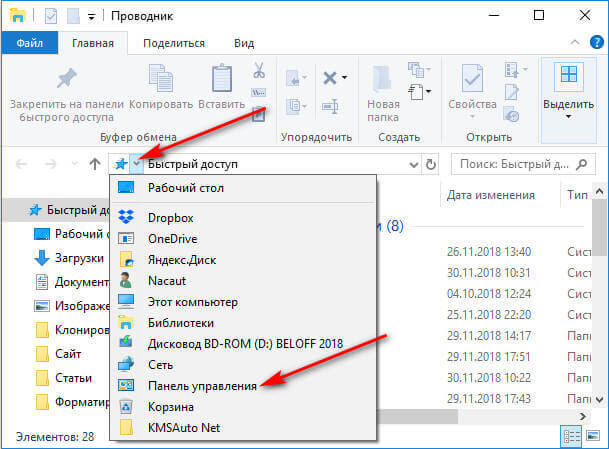This screenshot has width=609, height=449.
Task: Click the Быстрый доступ address bar text
Action: tap(193, 164)
